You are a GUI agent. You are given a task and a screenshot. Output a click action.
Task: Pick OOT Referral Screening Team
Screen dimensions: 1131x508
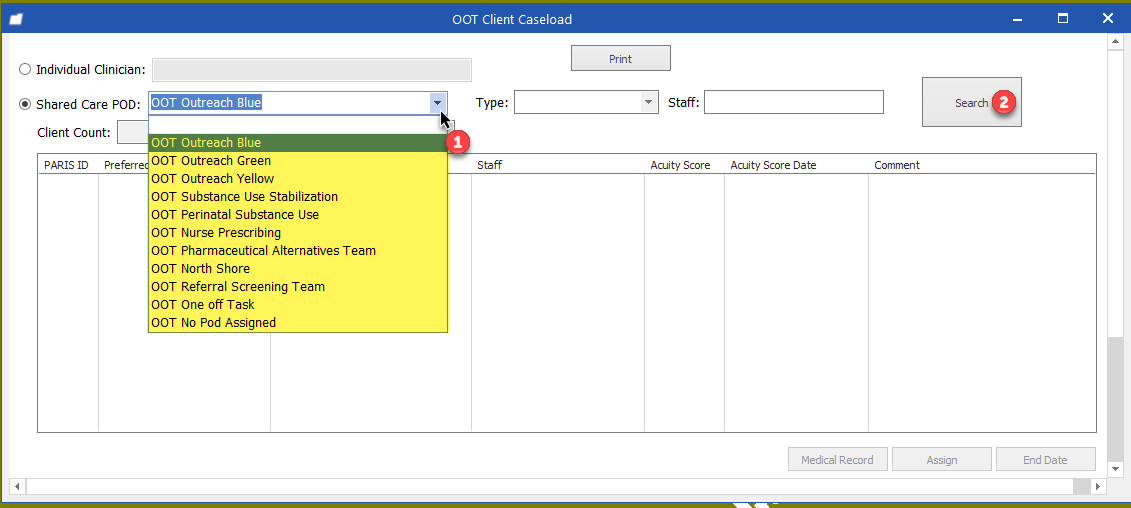coord(238,287)
